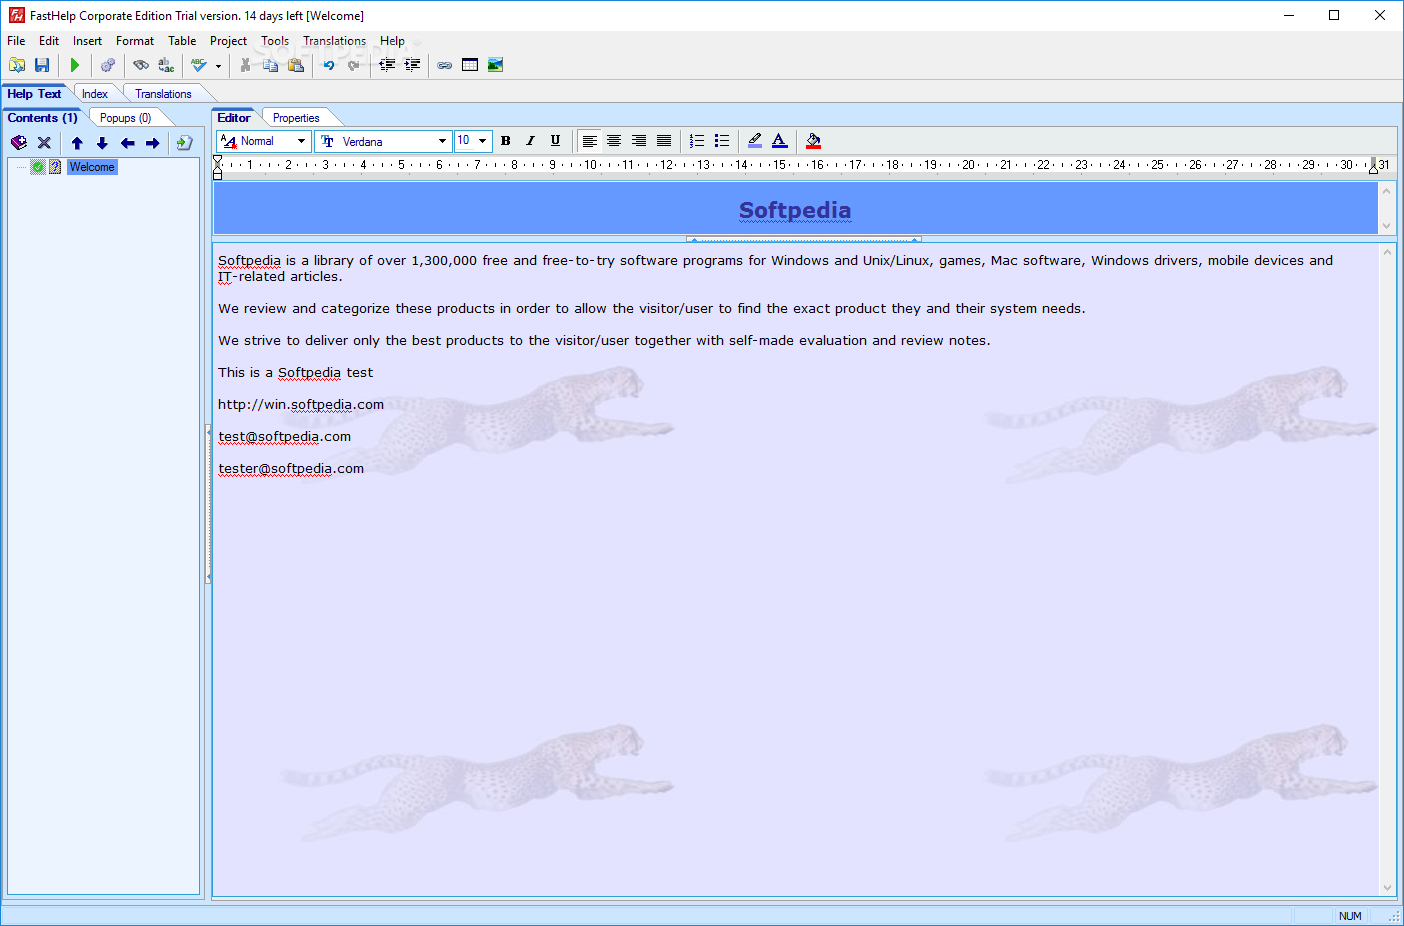Image resolution: width=1404 pixels, height=926 pixels.
Task: Pick text highlight color
Action: click(x=755, y=141)
